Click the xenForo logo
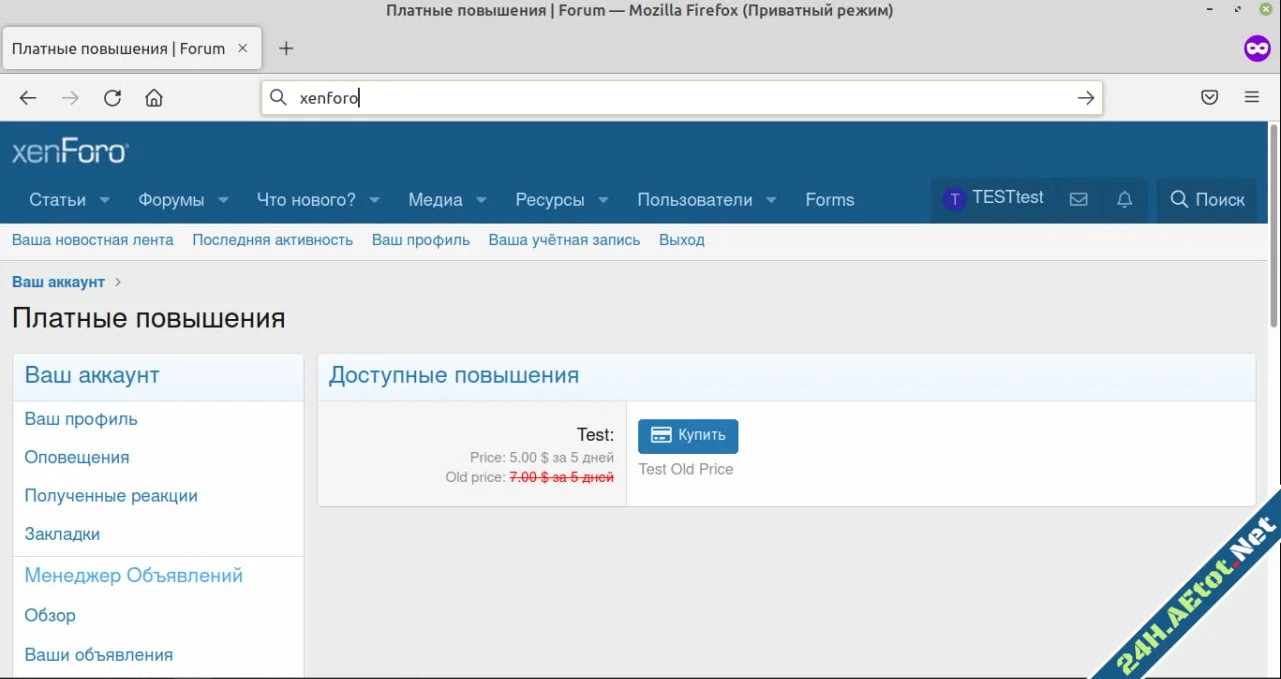The height and width of the screenshot is (679, 1281). click(x=69, y=150)
